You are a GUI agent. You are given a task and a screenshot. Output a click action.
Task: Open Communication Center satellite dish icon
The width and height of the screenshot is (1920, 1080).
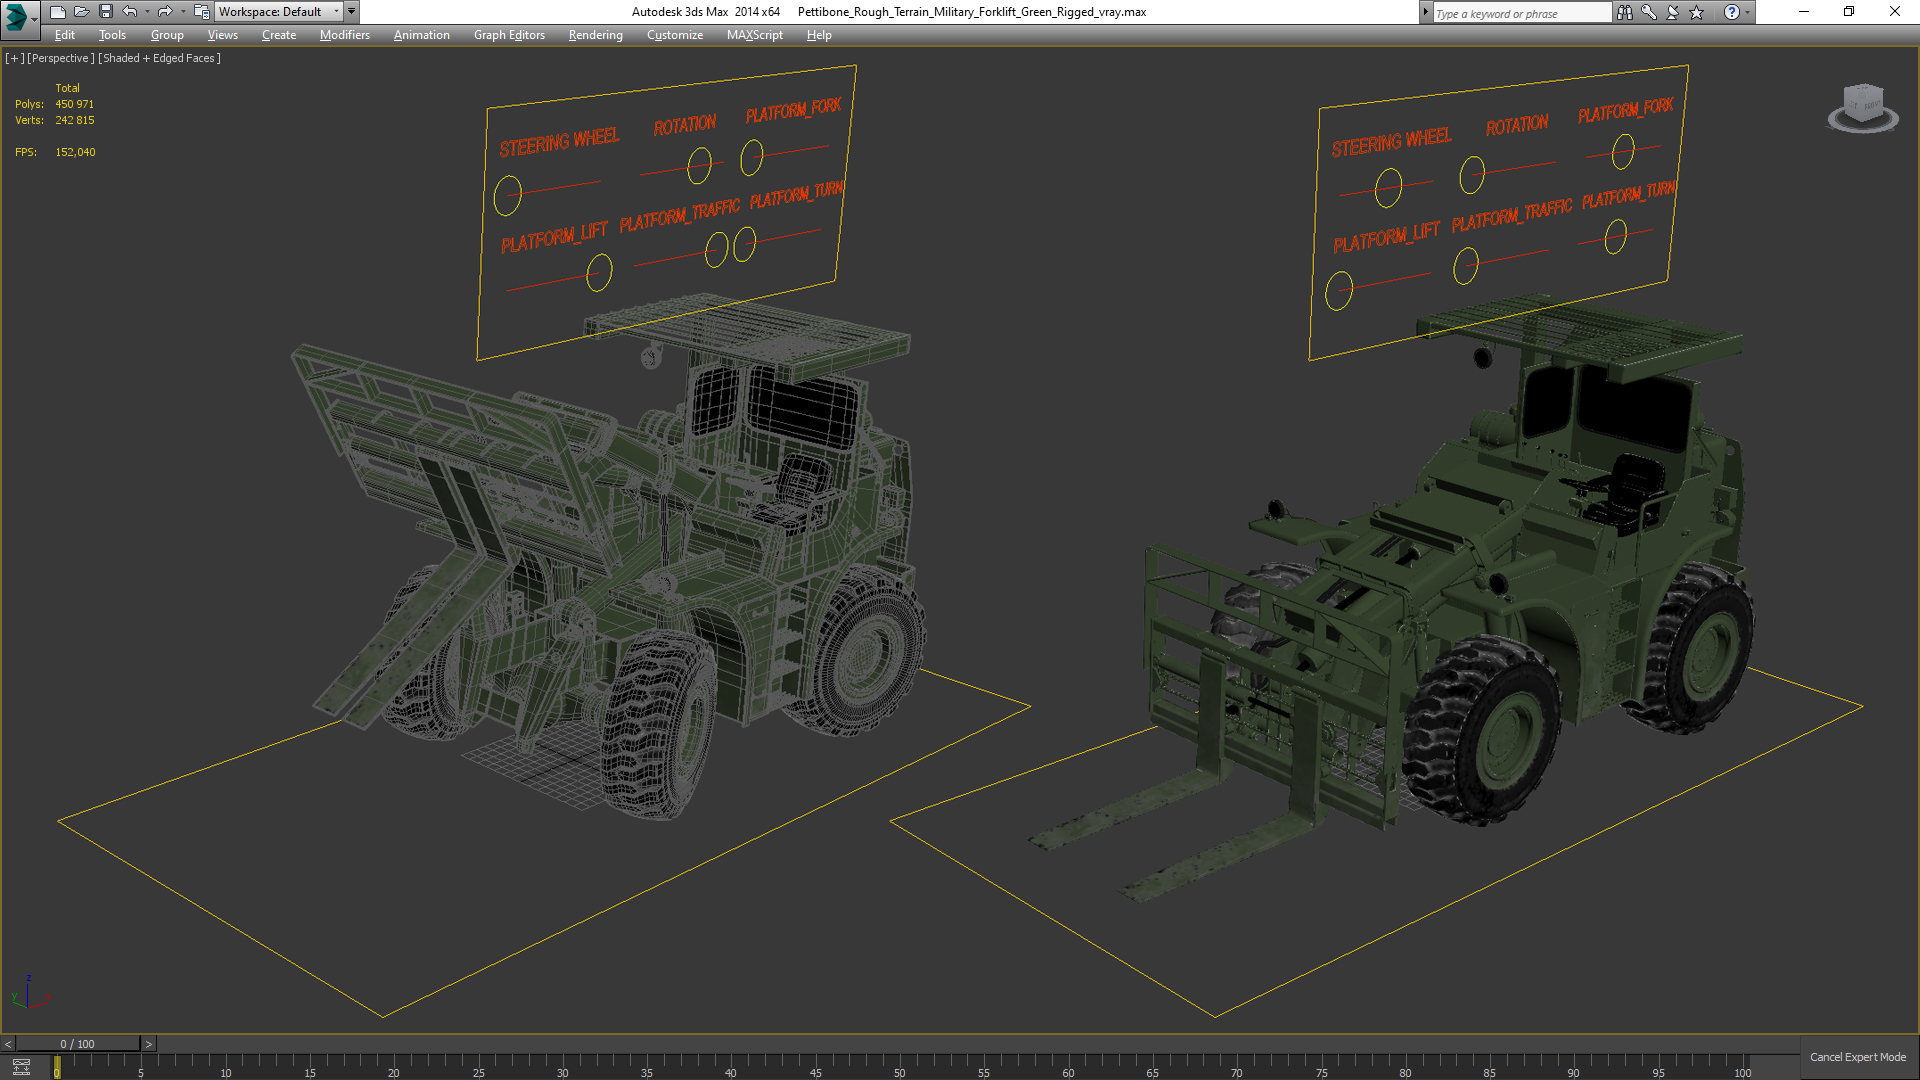(x=1672, y=12)
